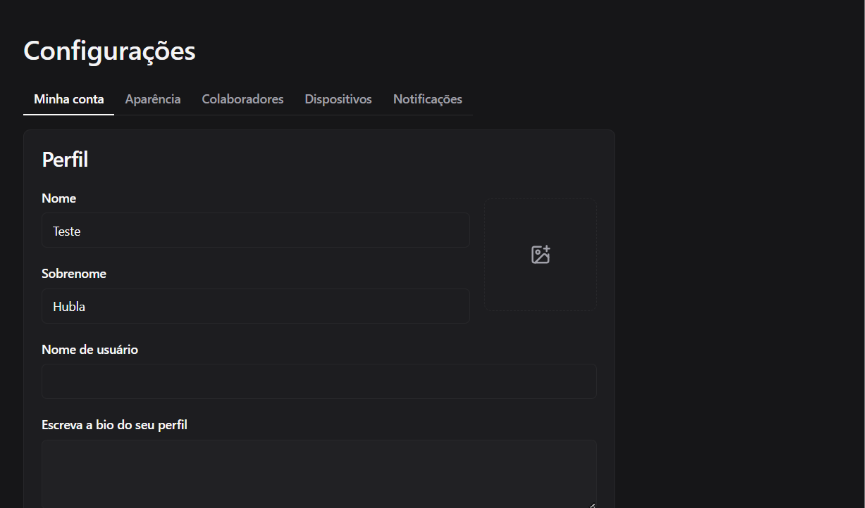Click the Configurações page heading
Screen dimensions: 865x508
click(109, 51)
